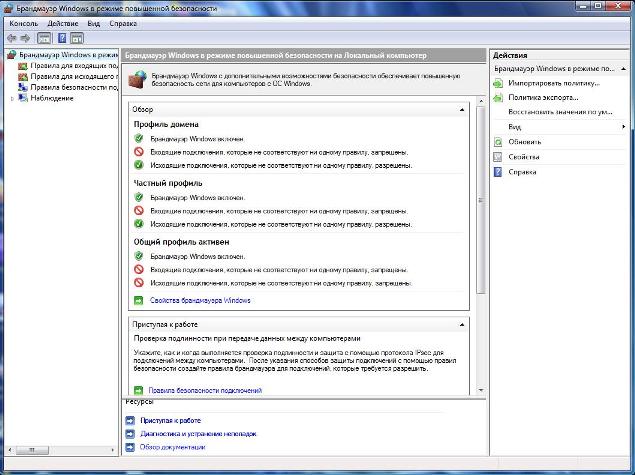Toggle the Action pane toolbar icon
This screenshot has width=635, height=475.
pyautogui.click(x=77, y=38)
